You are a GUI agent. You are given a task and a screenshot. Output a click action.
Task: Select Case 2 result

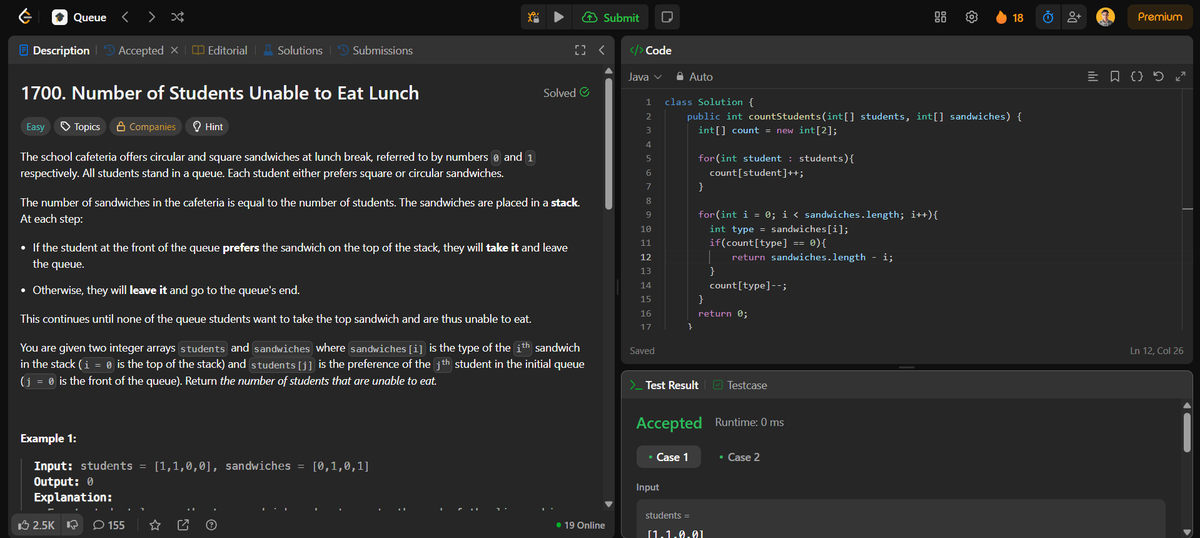pos(740,457)
